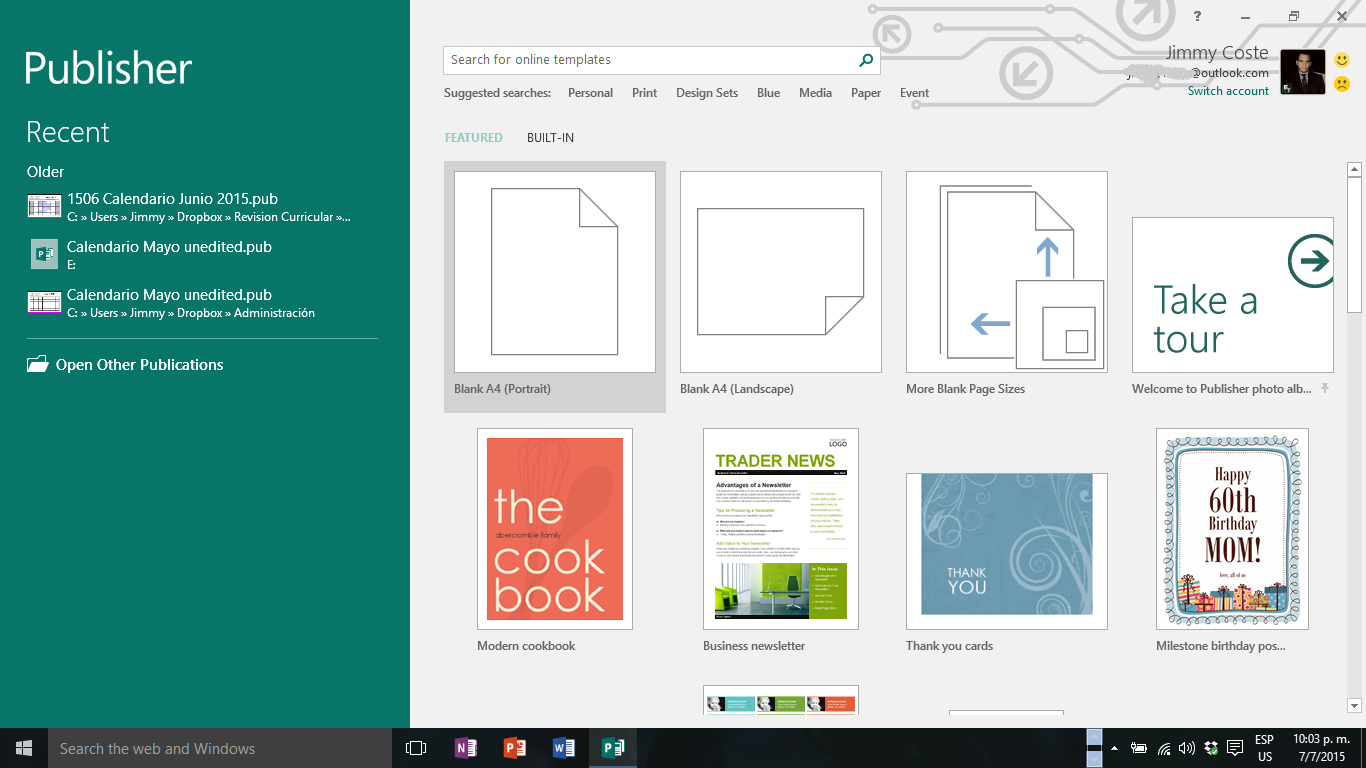Open the Action Center notifications icon
Viewport: 1366px width, 768px height.
(1235, 748)
